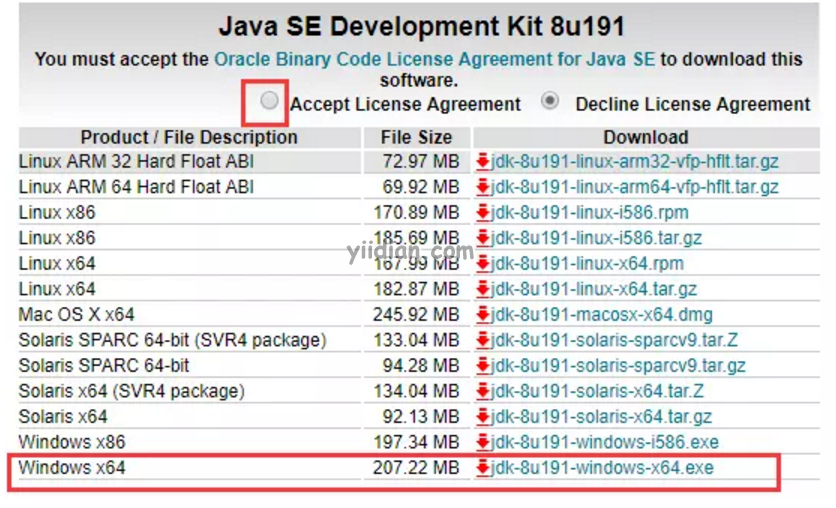Click the 72.97 MB file size cell

(x=421, y=161)
